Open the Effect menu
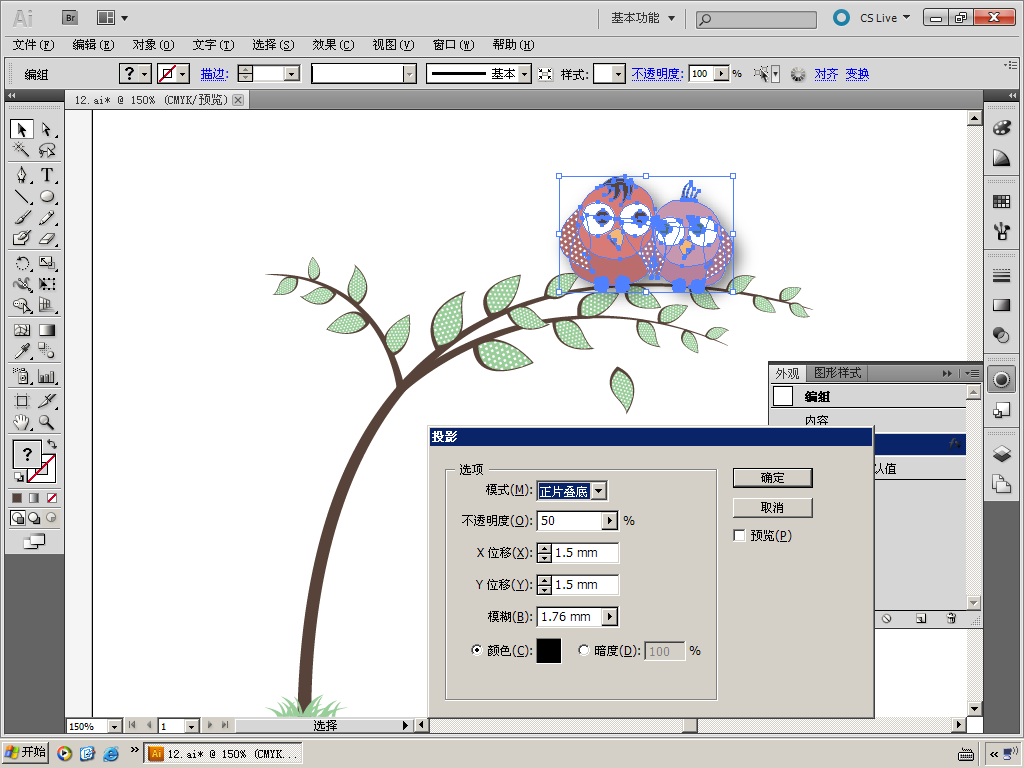This screenshot has height=768, width=1024. point(333,45)
